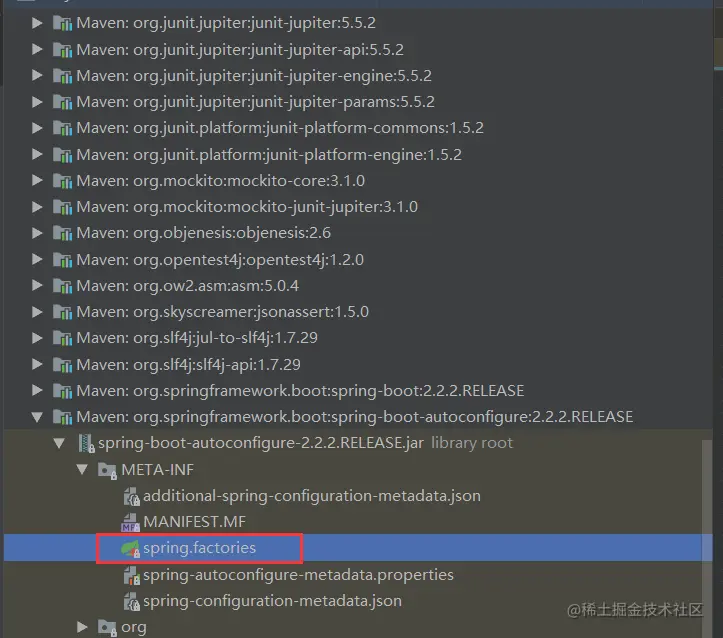The height and width of the screenshot is (638, 723).
Task: Click library icon of ow2.asm:asm:5.0.4
Action: tap(62, 285)
